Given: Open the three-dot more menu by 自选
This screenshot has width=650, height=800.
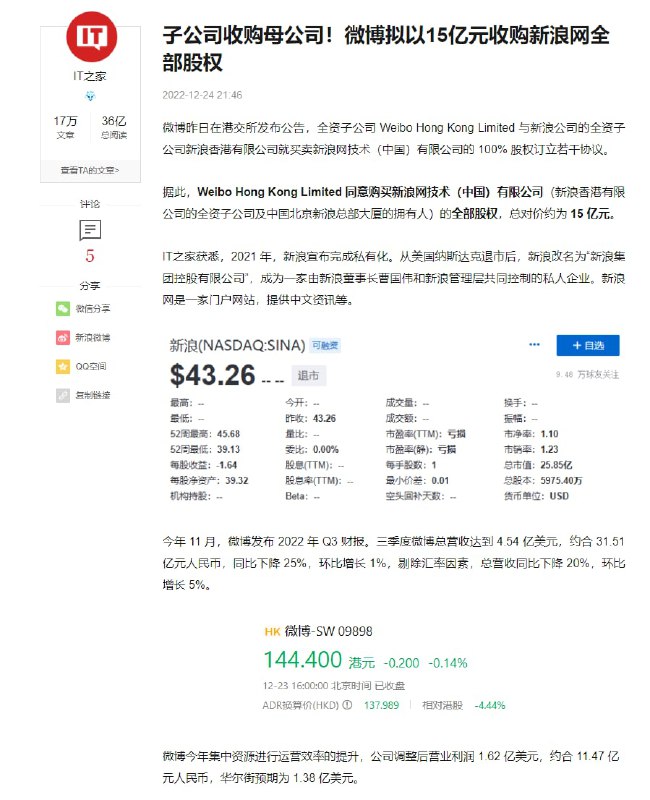Looking at the screenshot, I should [534, 345].
